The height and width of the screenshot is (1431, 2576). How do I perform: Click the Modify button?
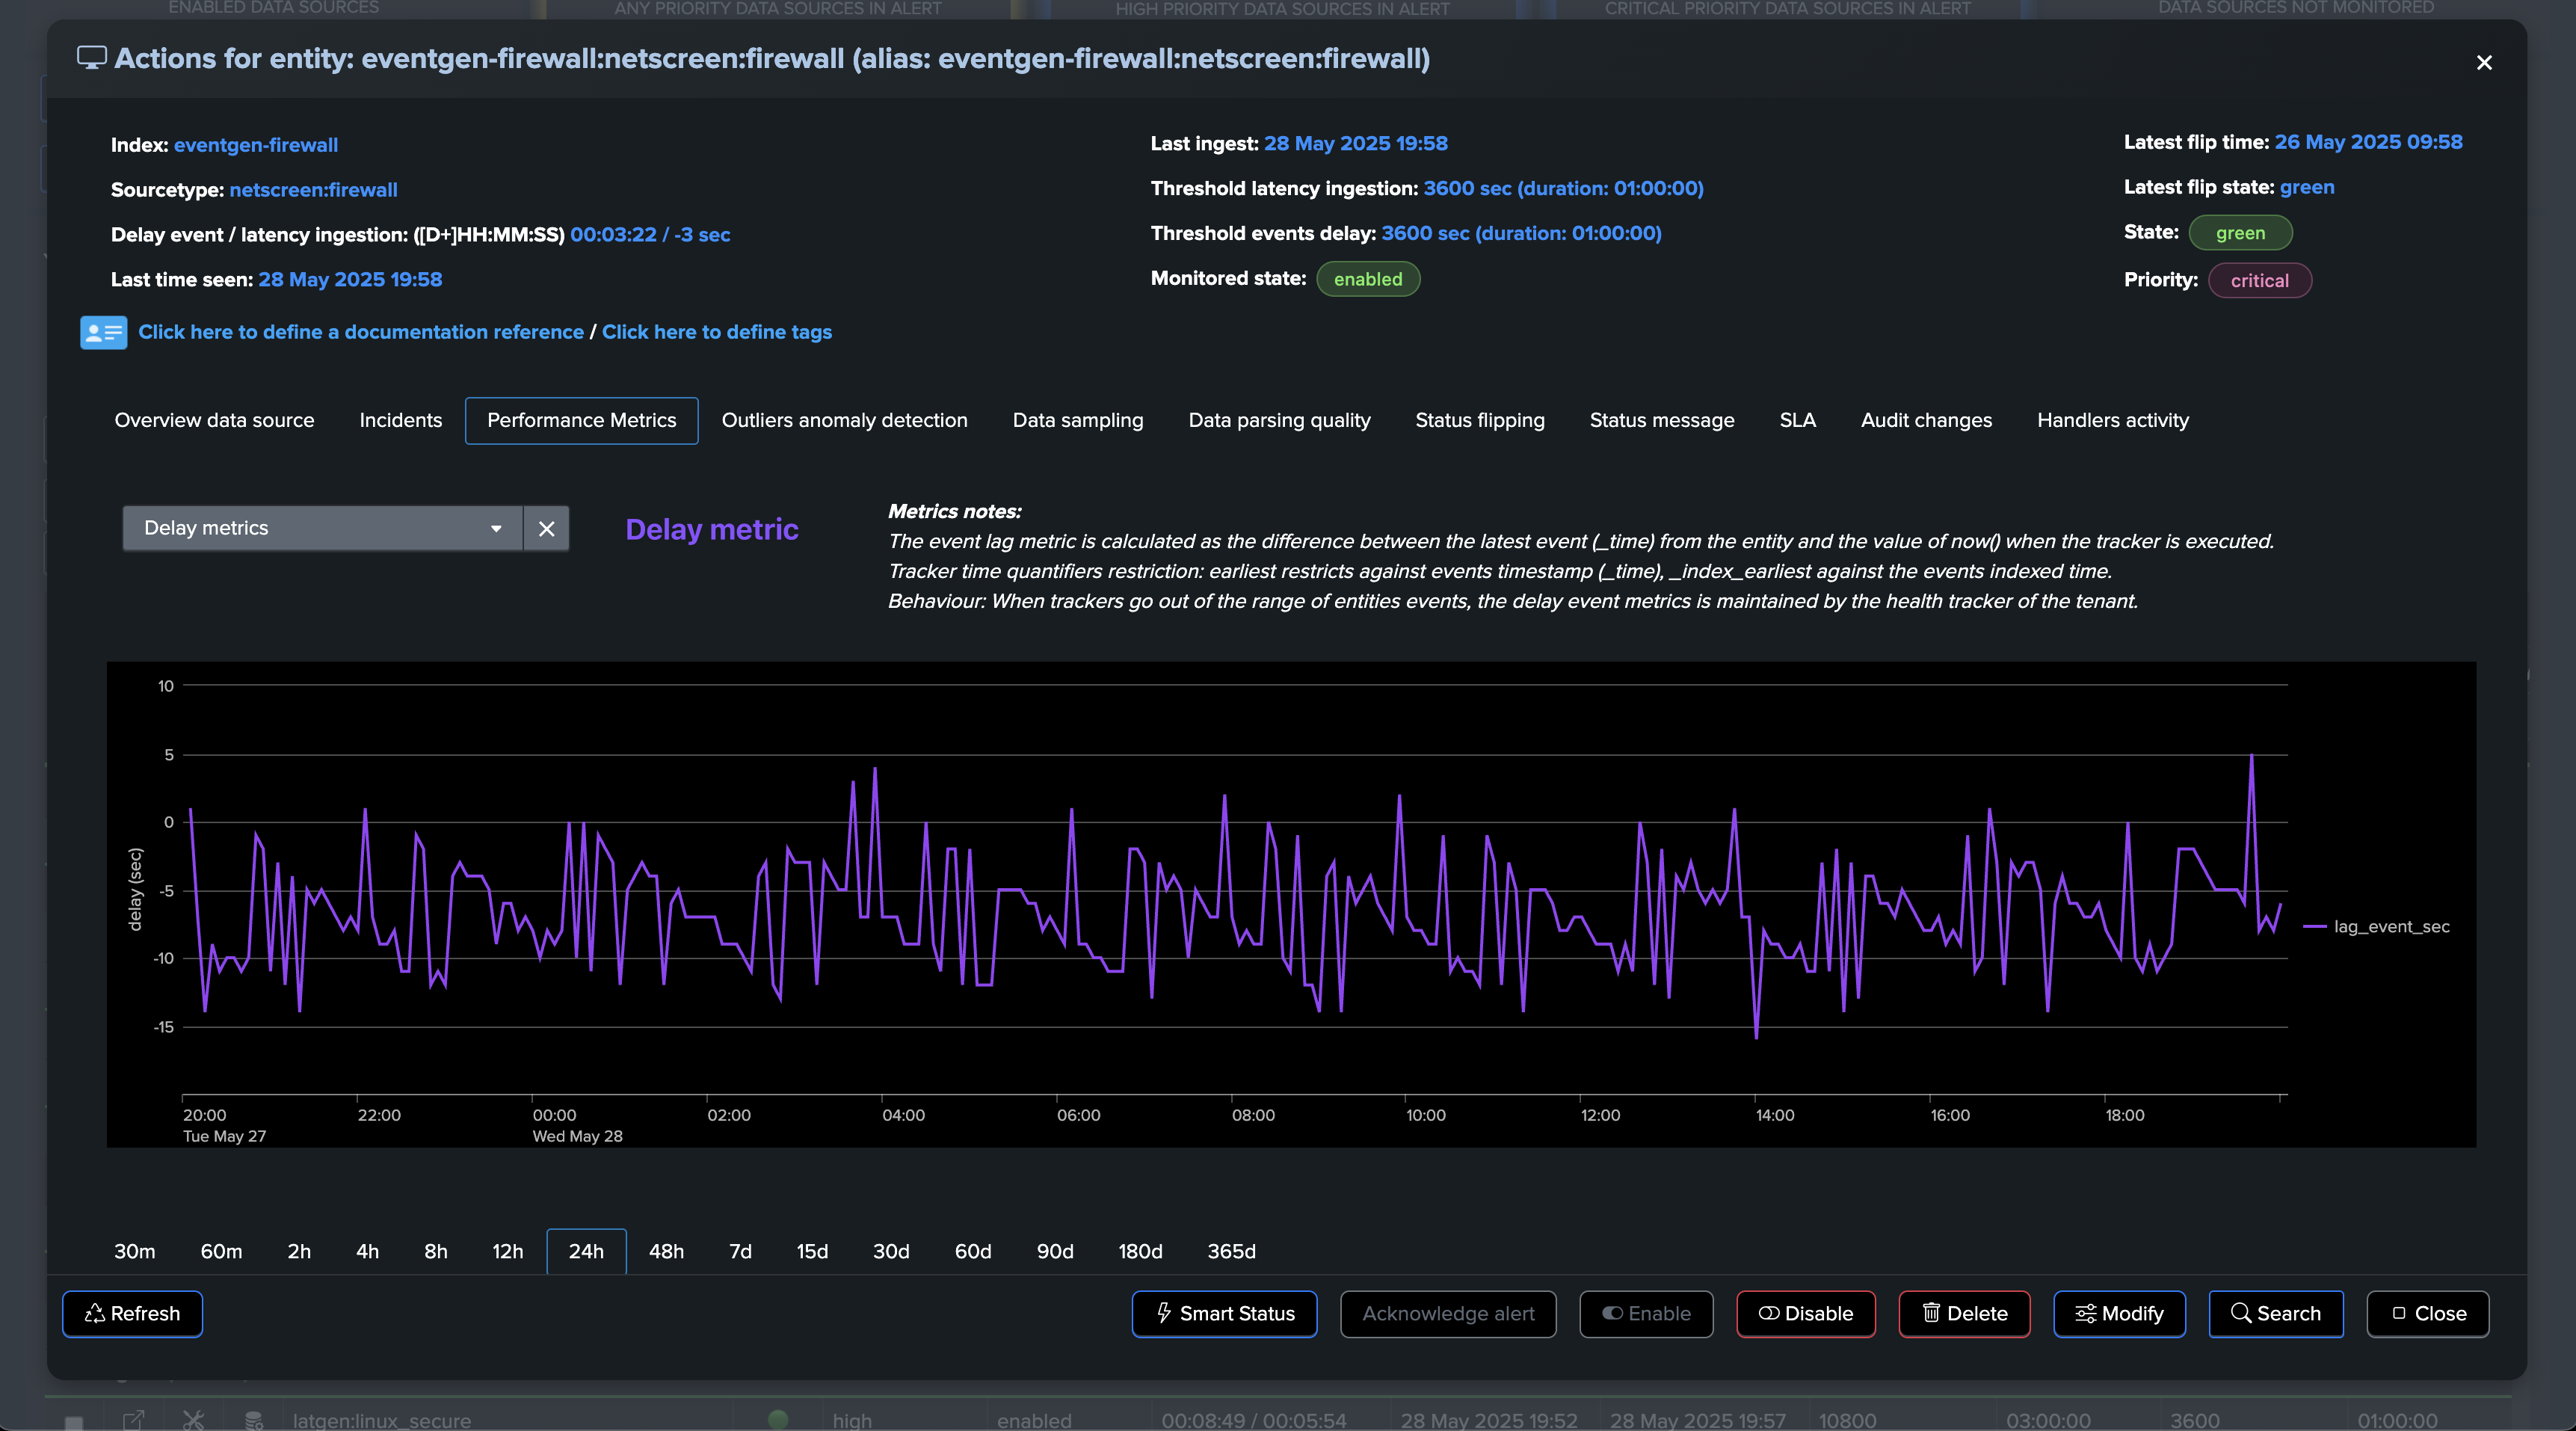[2119, 1313]
